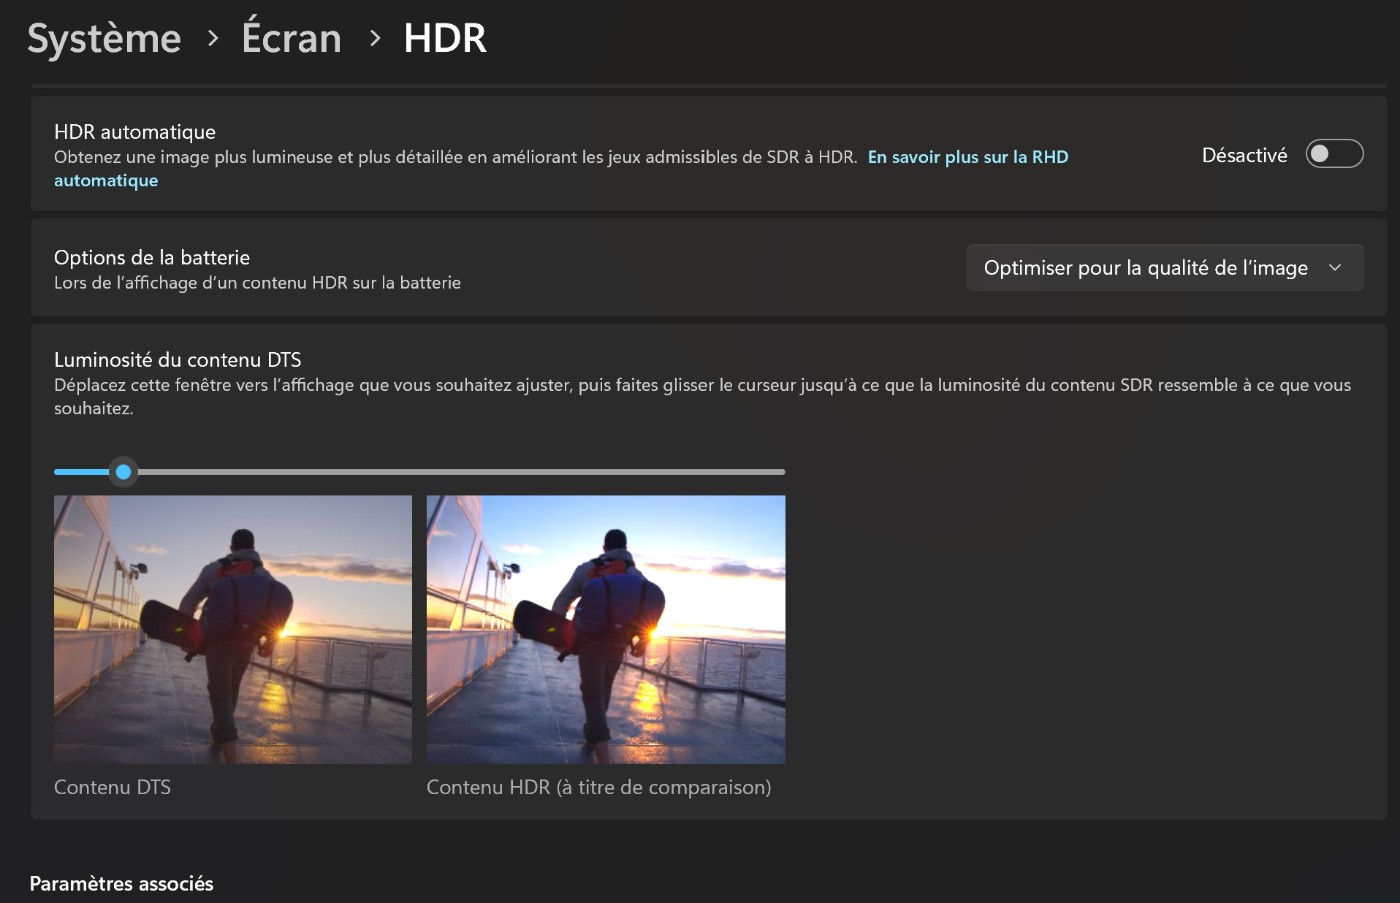The image size is (1400, 903).
Task: Click the 'Options de la batterie' title
Action: (x=152, y=258)
